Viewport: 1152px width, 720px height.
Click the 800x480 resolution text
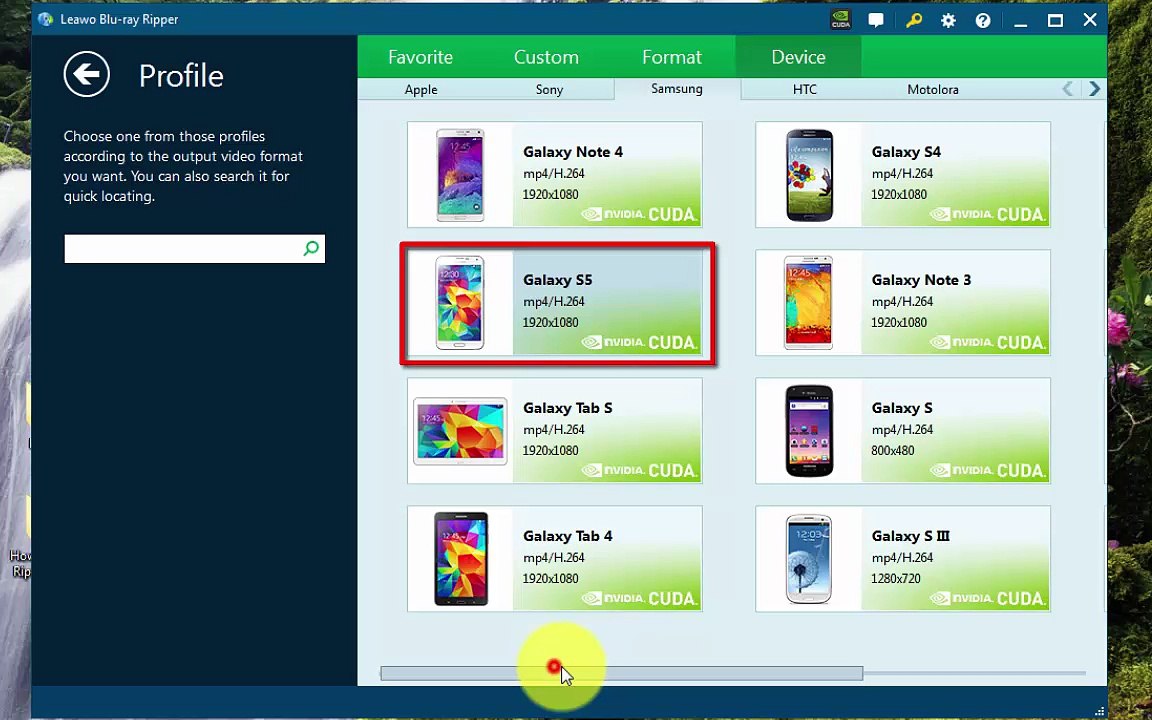(x=893, y=450)
